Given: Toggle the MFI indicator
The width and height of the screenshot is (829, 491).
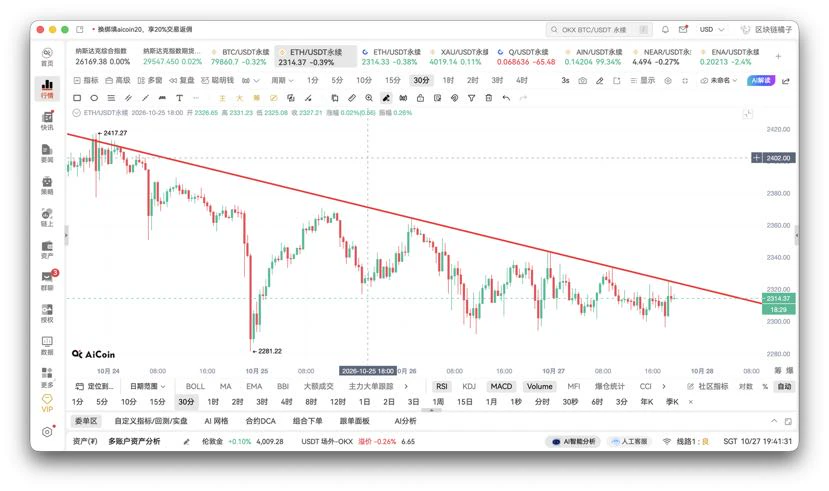Looking at the screenshot, I should click(574, 386).
